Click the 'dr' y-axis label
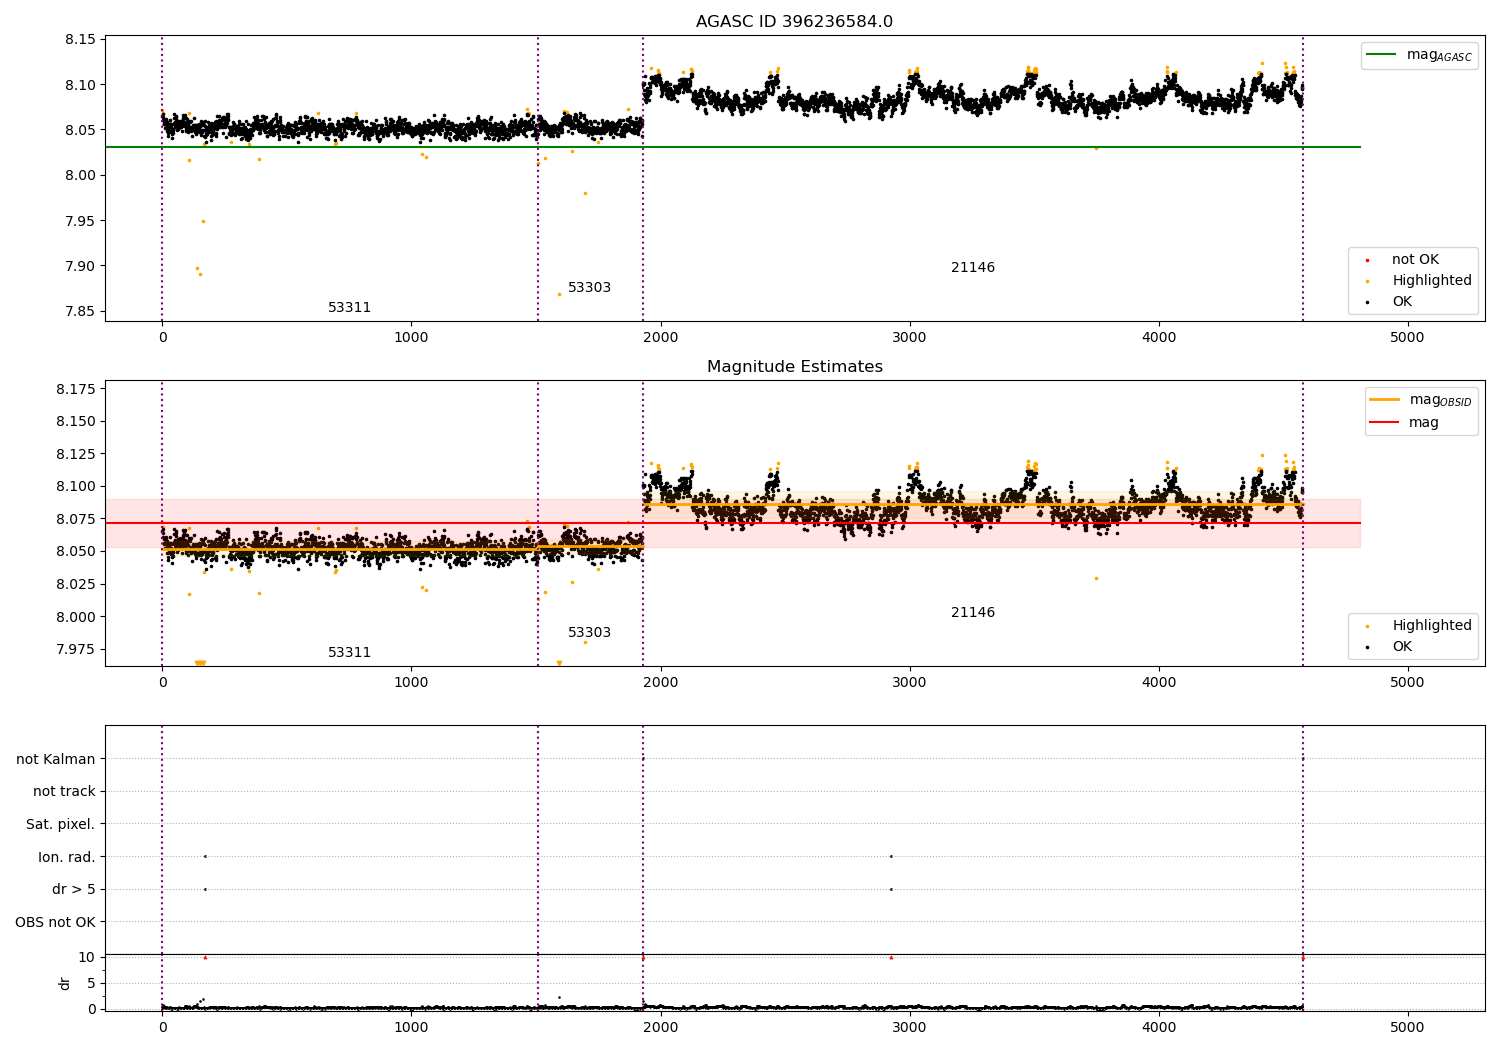Screen dimensions: 1500x1050 [x=65, y=983]
